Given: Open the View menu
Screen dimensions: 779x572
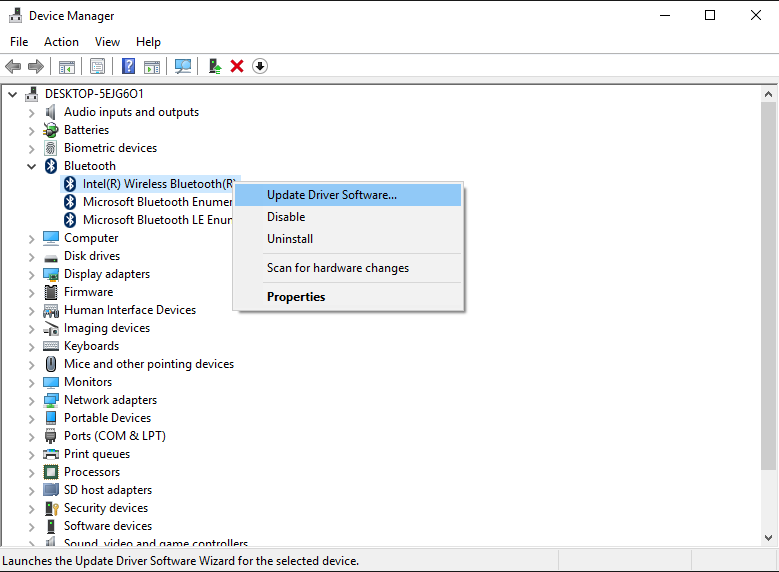Looking at the screenshot, I should (107, 42).
